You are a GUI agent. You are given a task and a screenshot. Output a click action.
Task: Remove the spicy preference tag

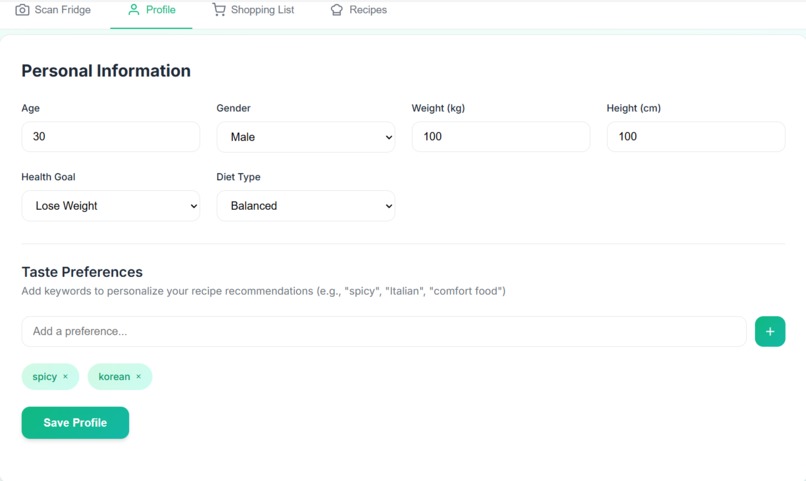65,377
